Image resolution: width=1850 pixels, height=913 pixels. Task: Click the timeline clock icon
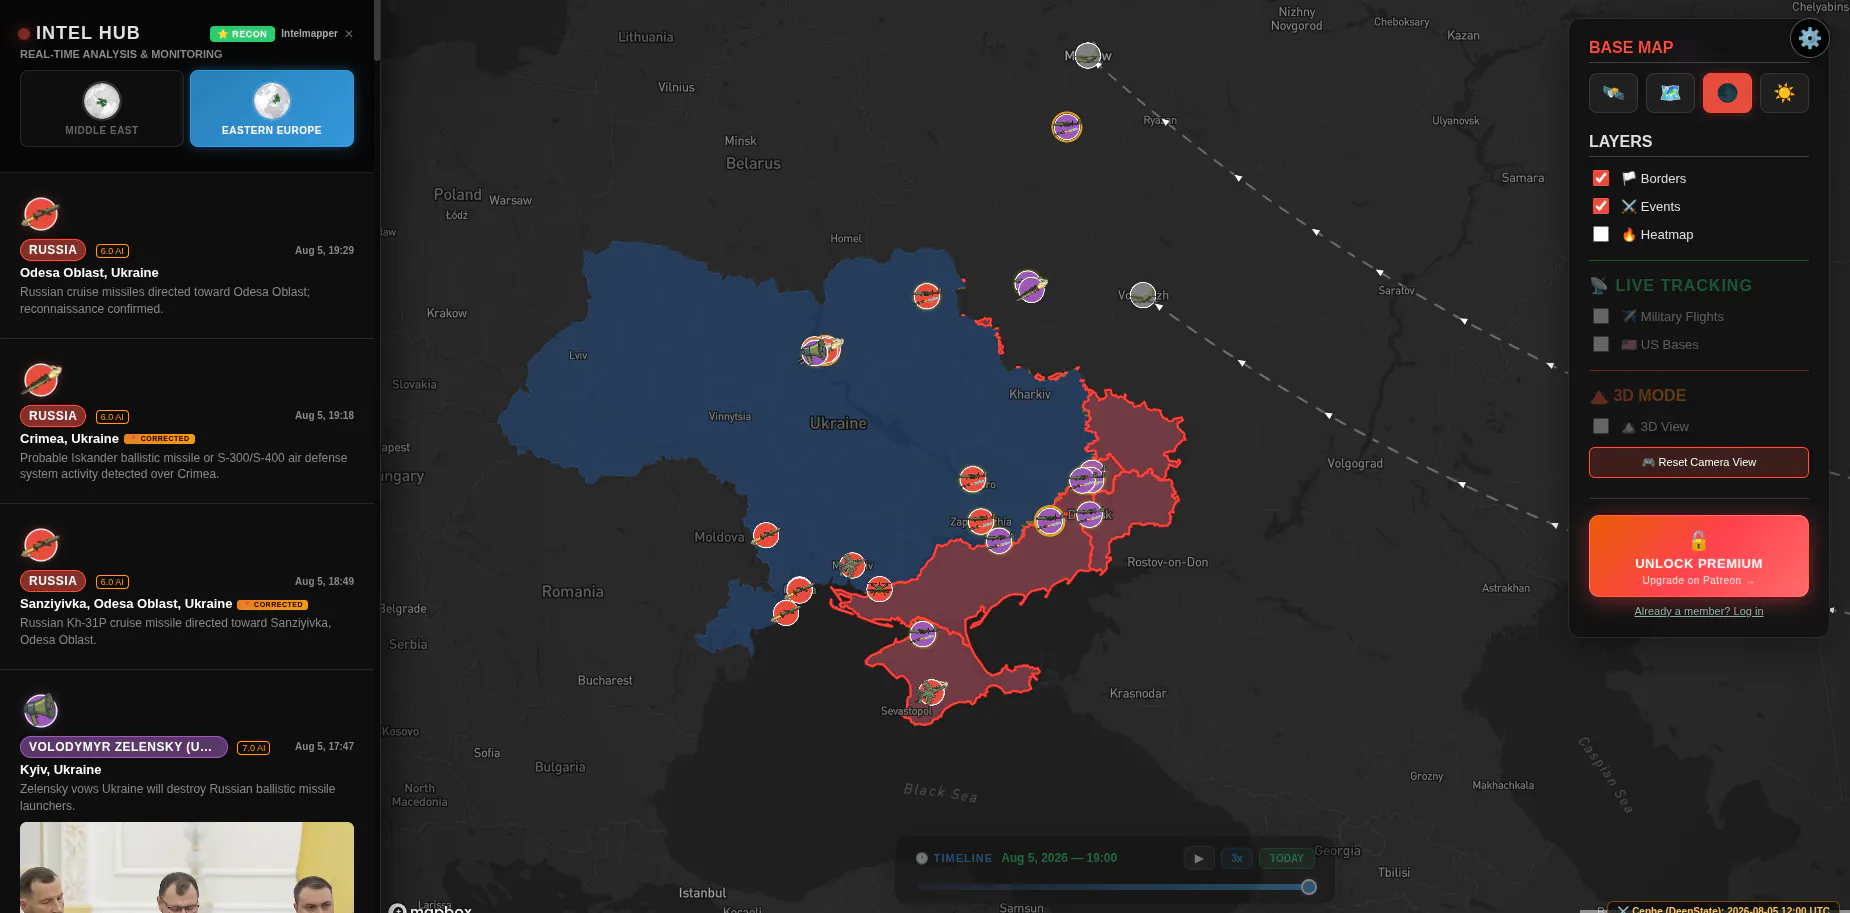(922, 858)
